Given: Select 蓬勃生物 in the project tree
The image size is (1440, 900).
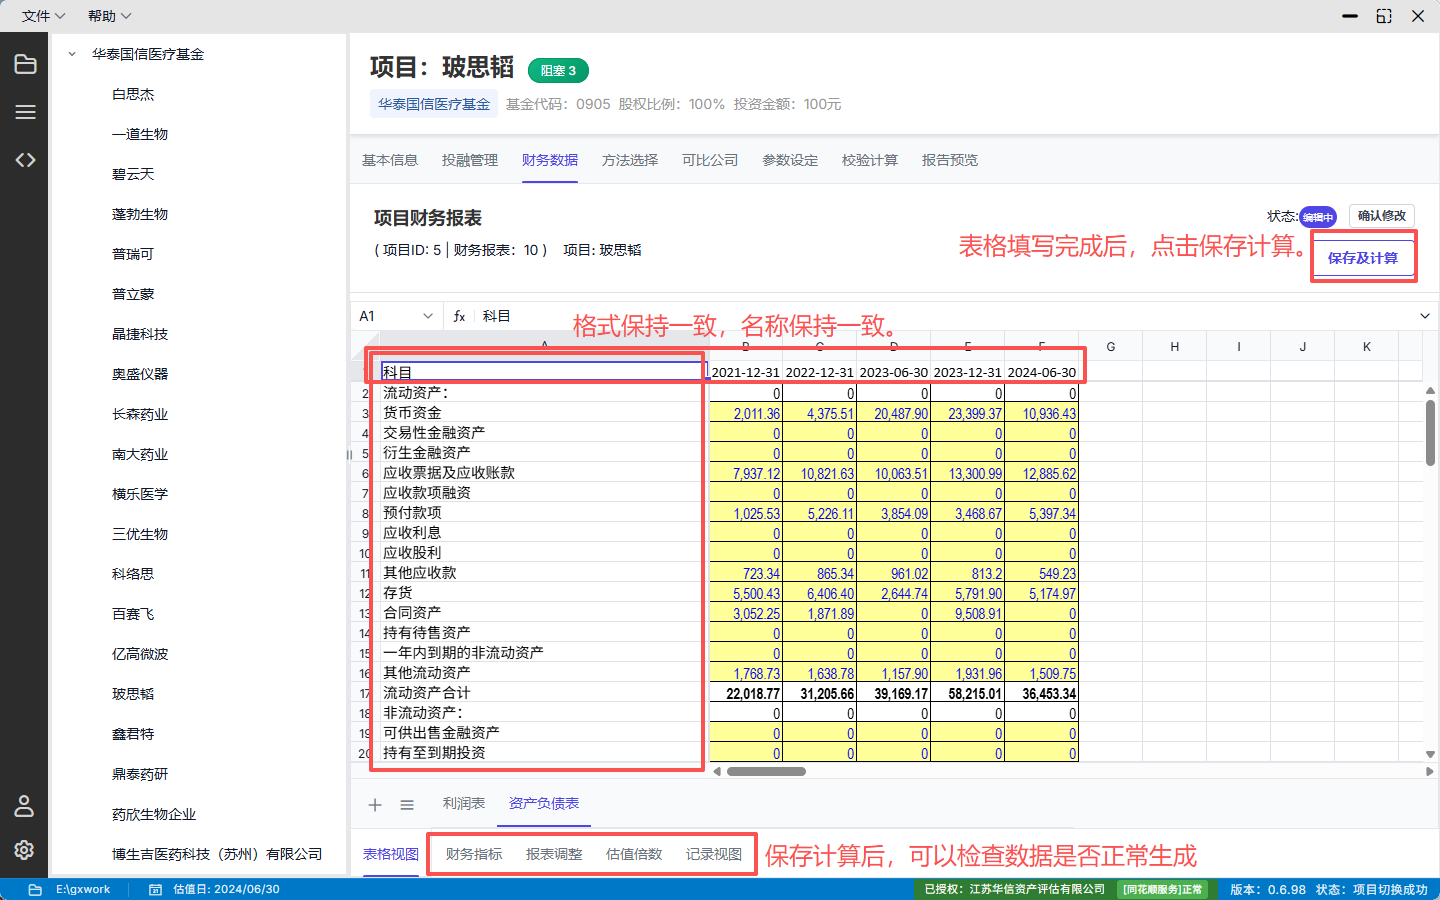Looking at the screenshot, I should point(140,214).
